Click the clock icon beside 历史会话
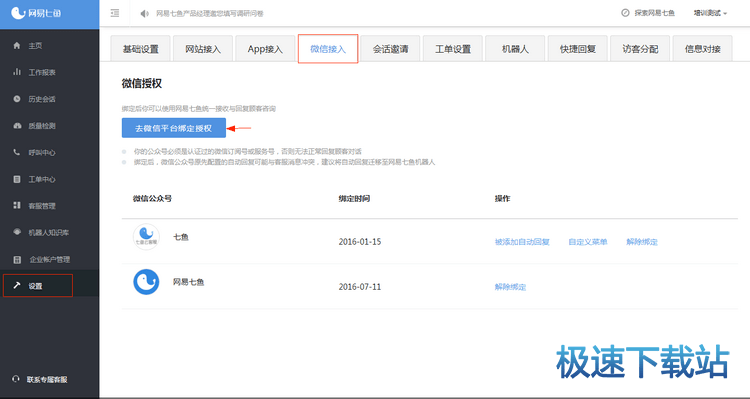Viewport: 750px width, 399px height. click(x=17, y=99)
